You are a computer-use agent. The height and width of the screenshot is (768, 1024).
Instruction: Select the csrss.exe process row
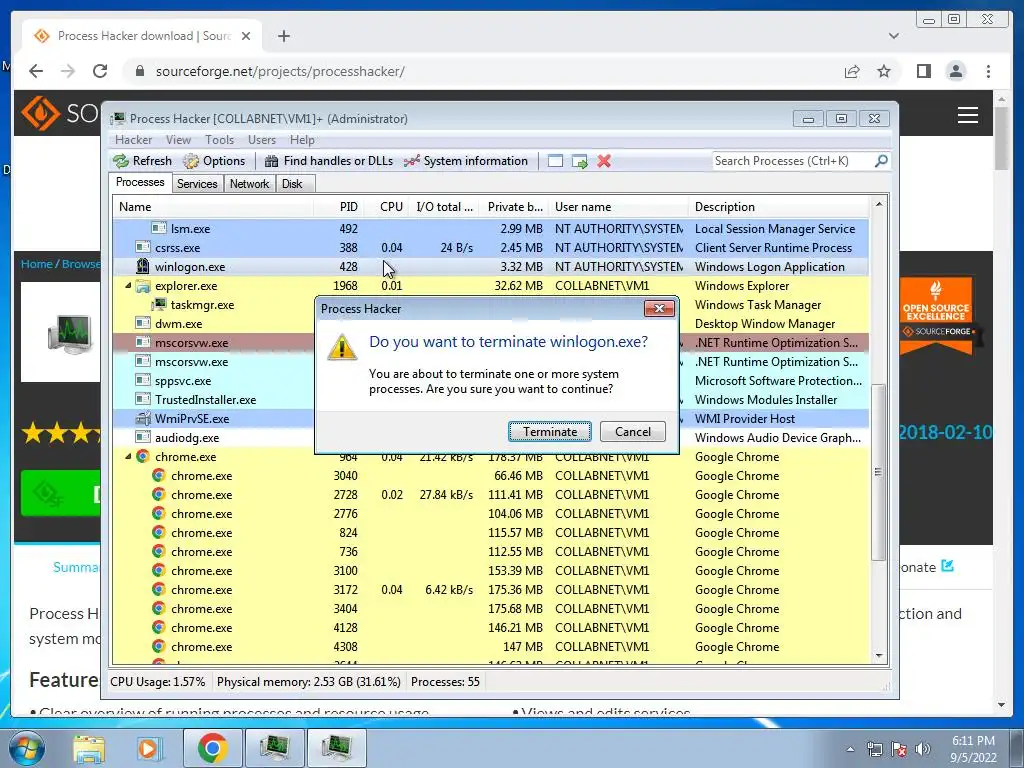pyautogui.click(x=490, y=248)
